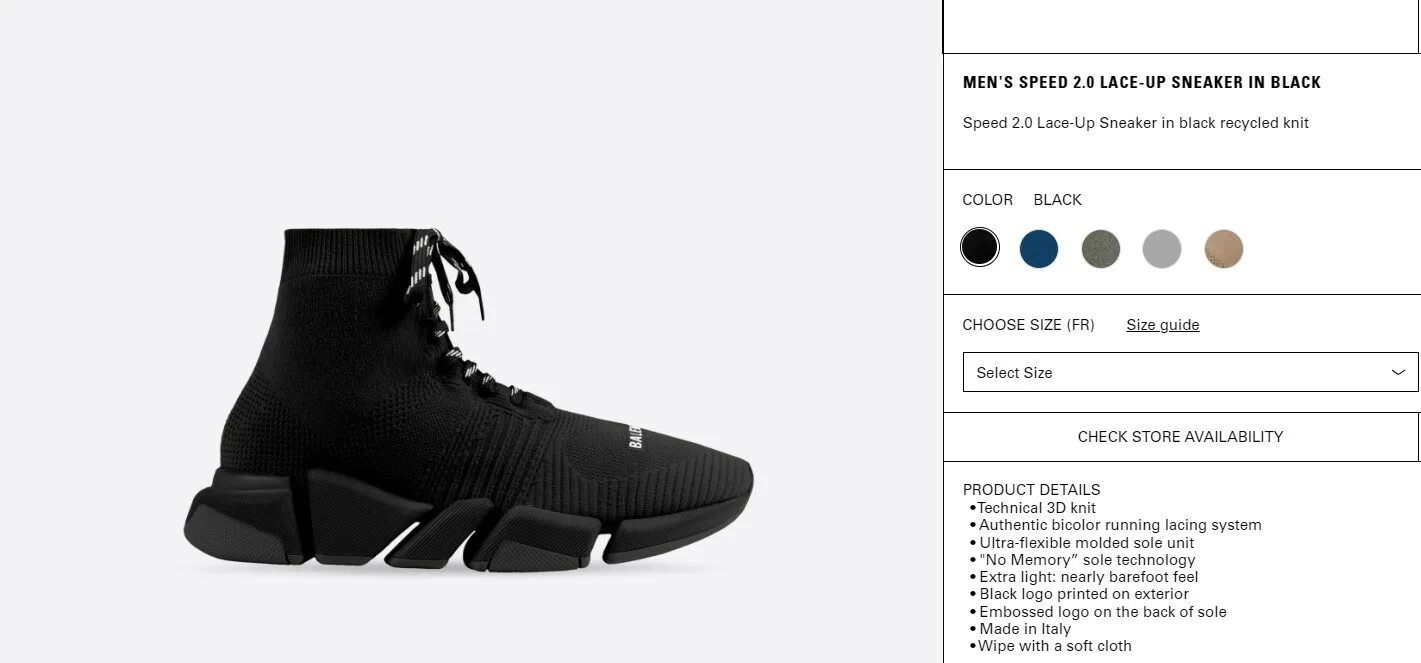Choose the navy blue color option
This screenshot has height=663, width=1421.
(x=1039, y=248)
